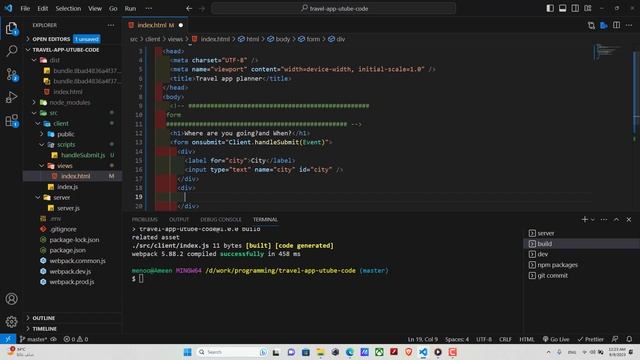Maximize the panel with the up chevron
The image size is (640, 360).
tap(616, 220)
